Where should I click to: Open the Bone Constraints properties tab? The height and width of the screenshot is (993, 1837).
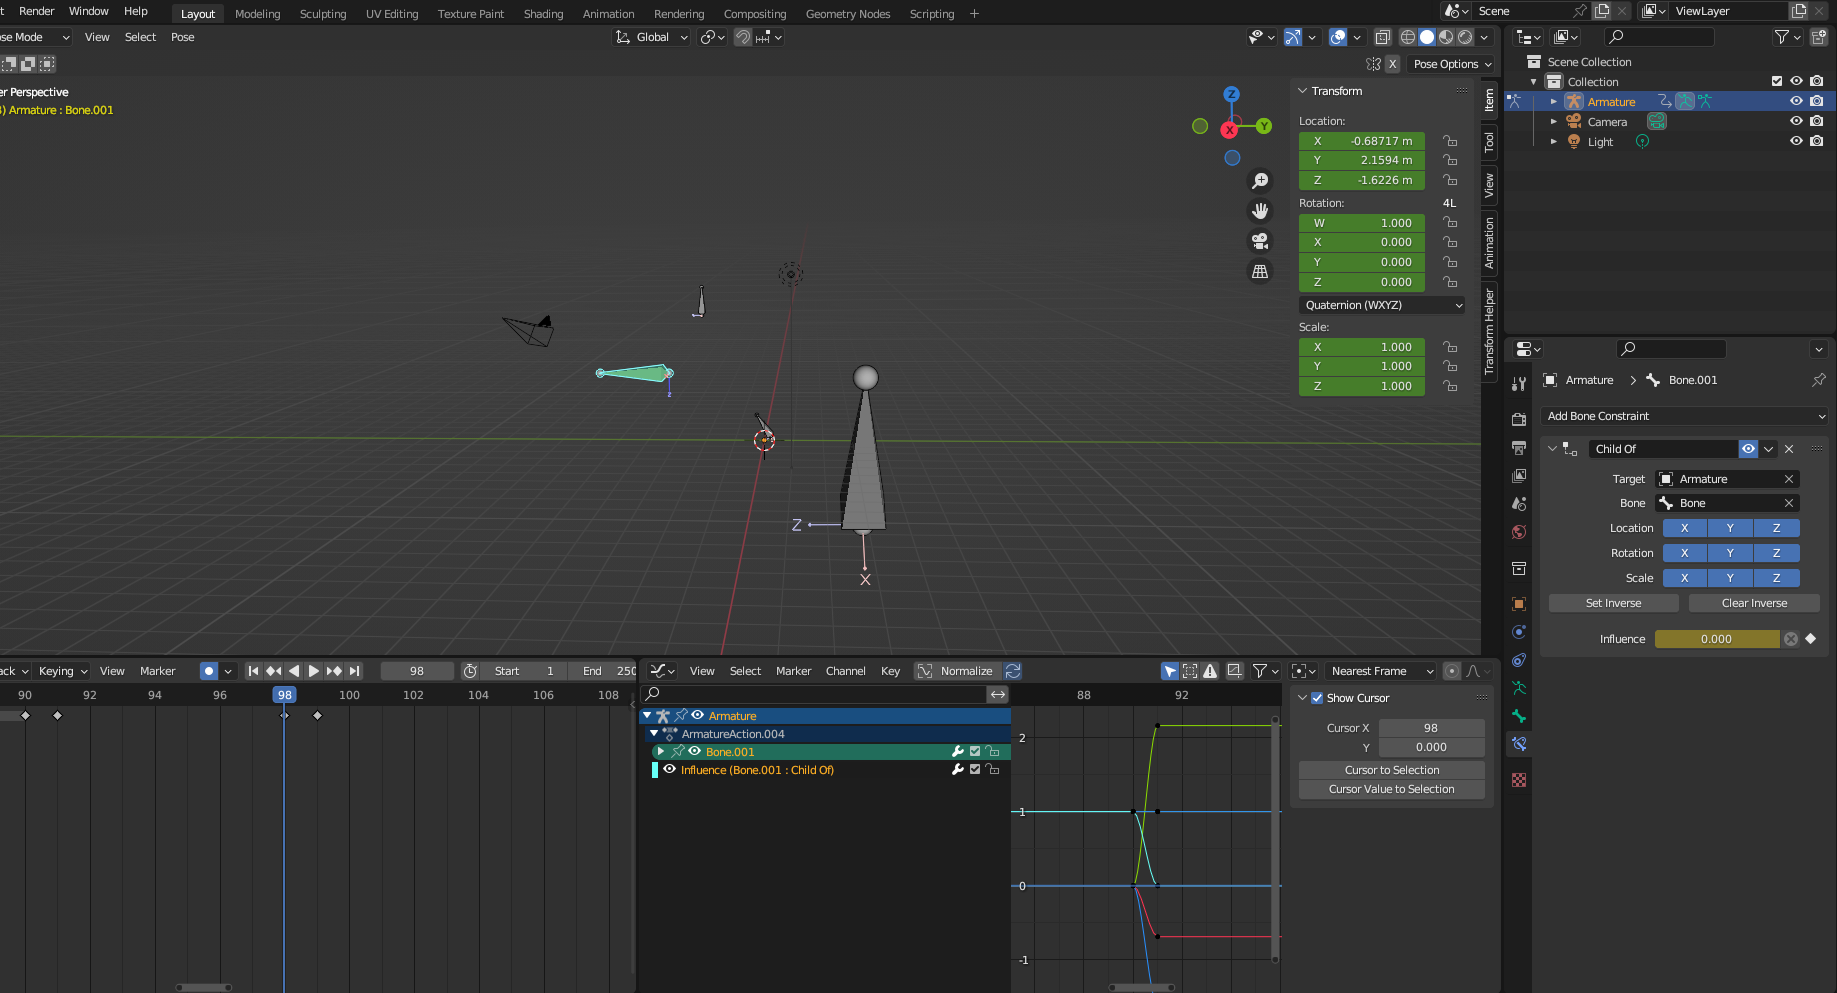[1519, 744]
